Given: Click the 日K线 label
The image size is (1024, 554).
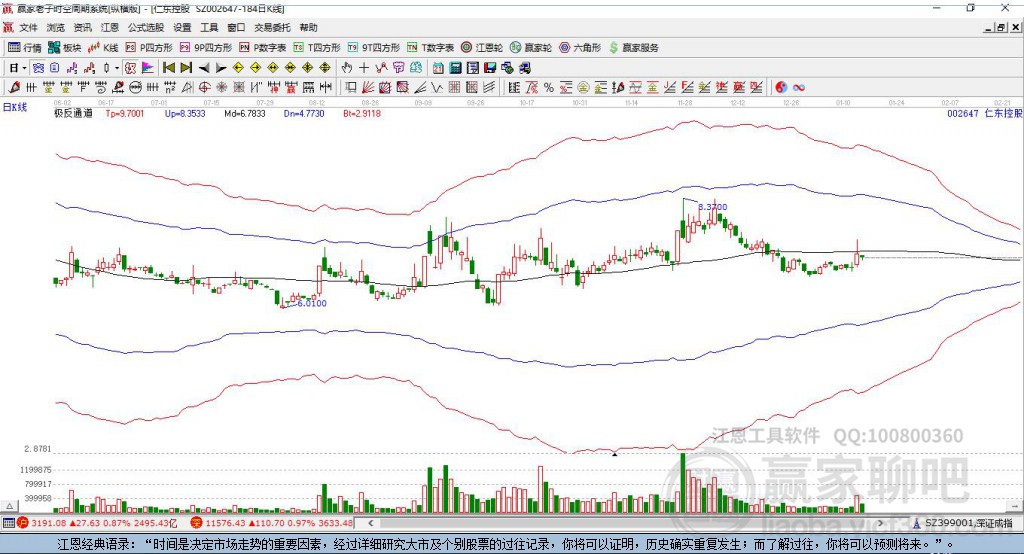Looking at the screenshot, I should (x=15, y=107).
